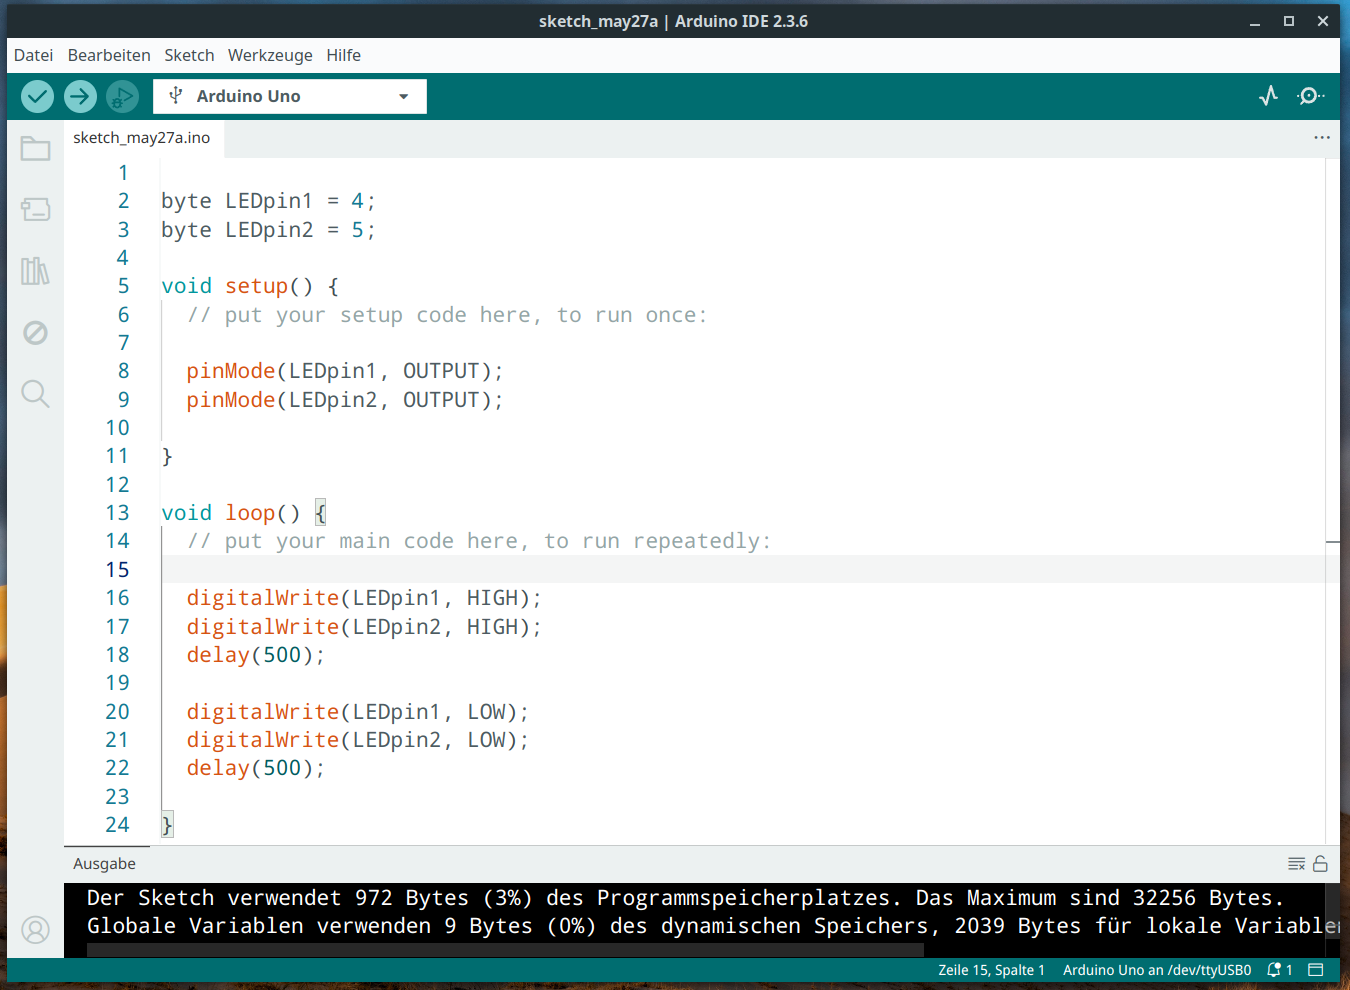Open the Library Manager sidebar
The height and width of the screenshot is (990, 1350).
(x=35, y=271)
